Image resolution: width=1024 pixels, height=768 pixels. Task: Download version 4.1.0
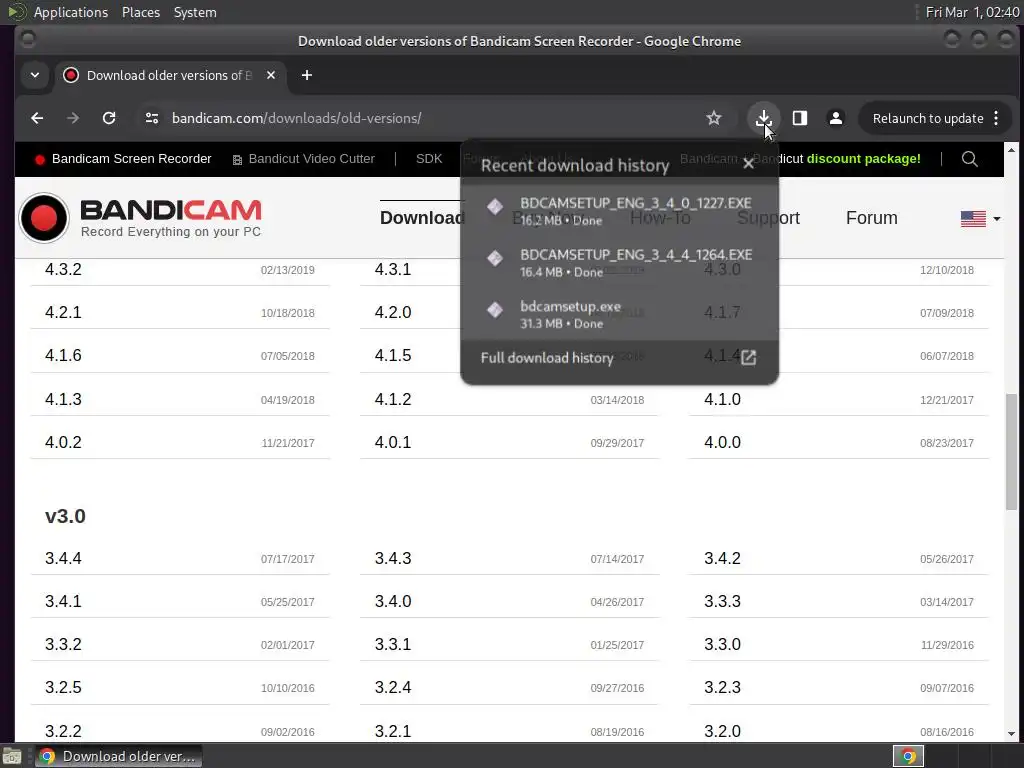722,399
